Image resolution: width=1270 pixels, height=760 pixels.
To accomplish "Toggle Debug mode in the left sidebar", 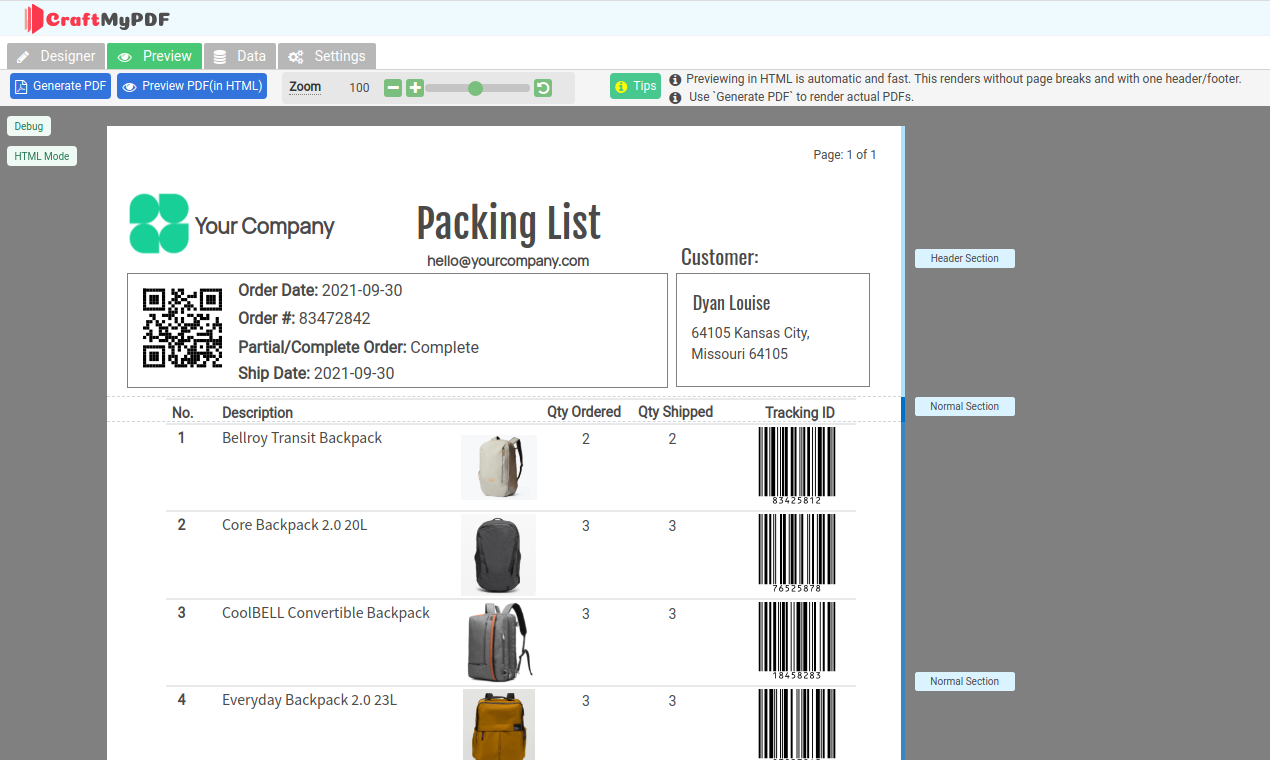I will 28,126.
